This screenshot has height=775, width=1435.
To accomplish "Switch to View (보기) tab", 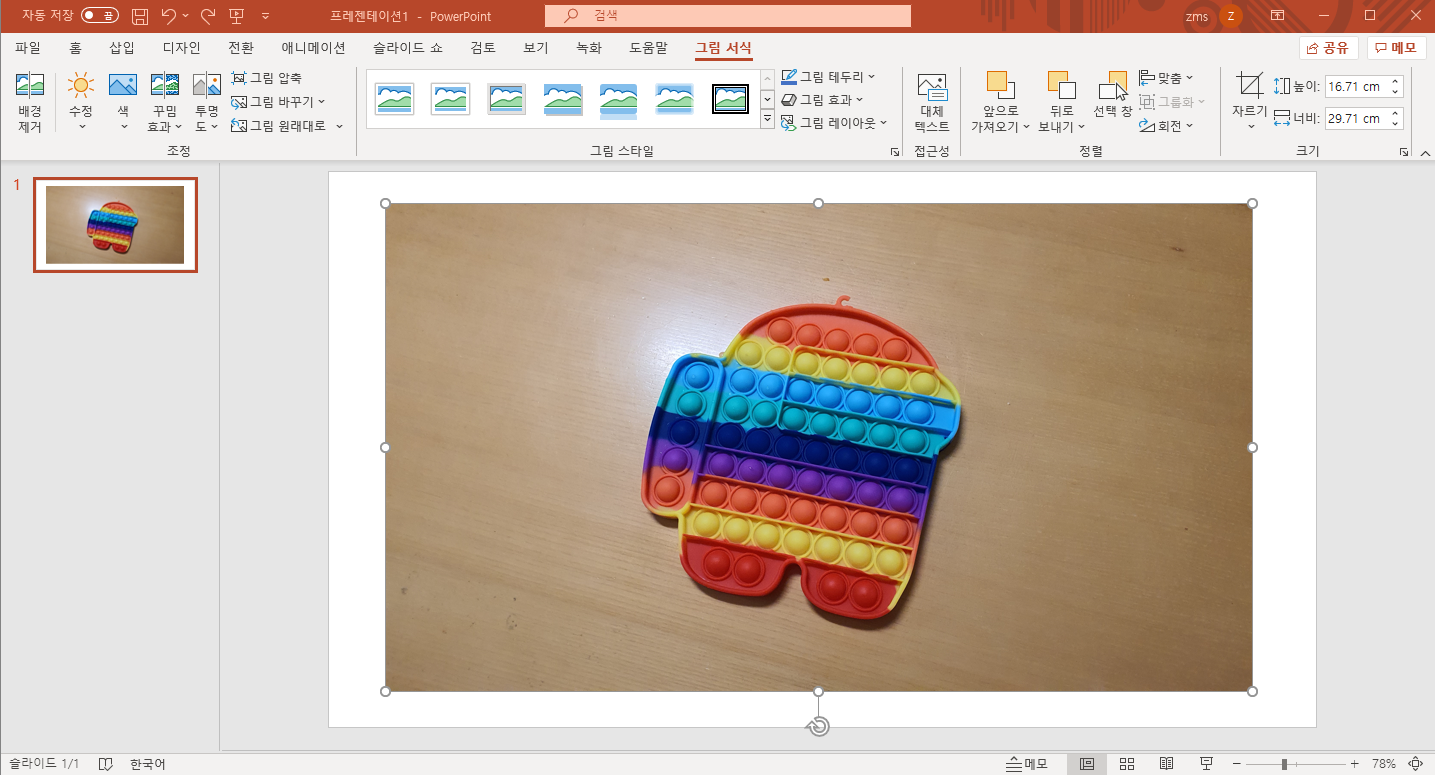I will (536, 47).
